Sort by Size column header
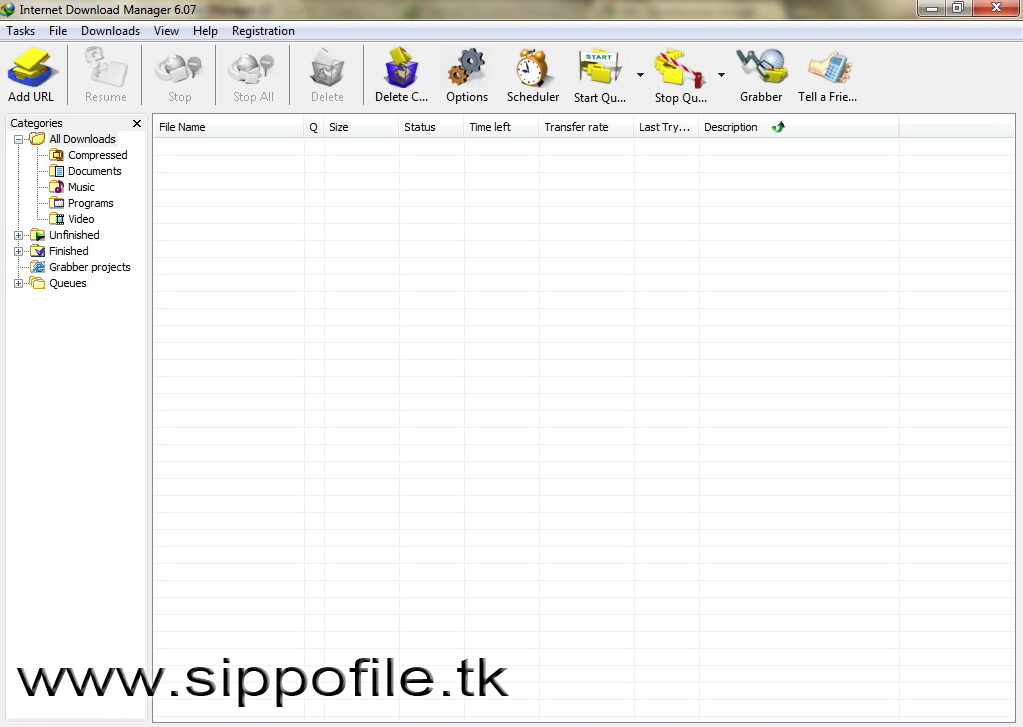Viewport: 1023px width, 727px height. point(361,127)
